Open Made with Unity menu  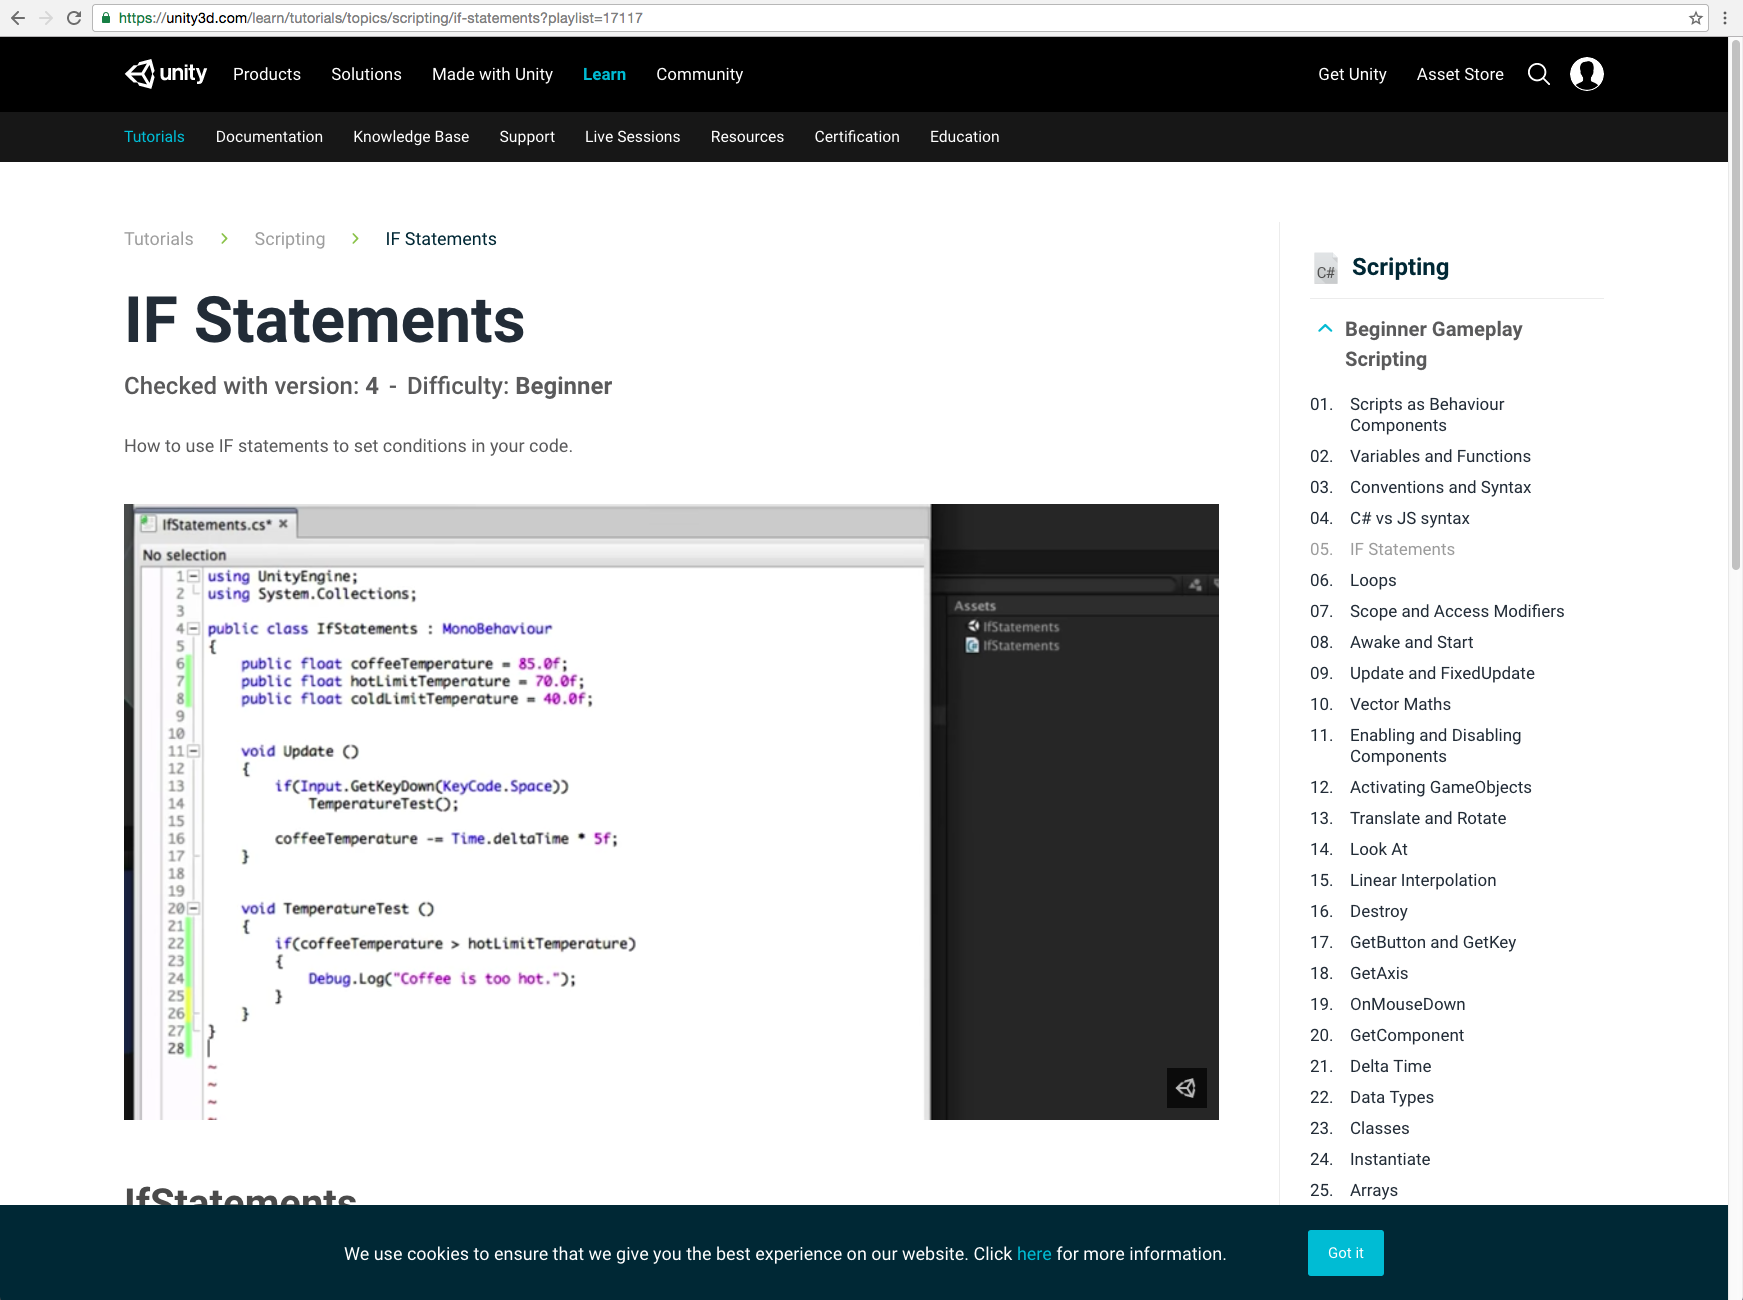point(492,74)
